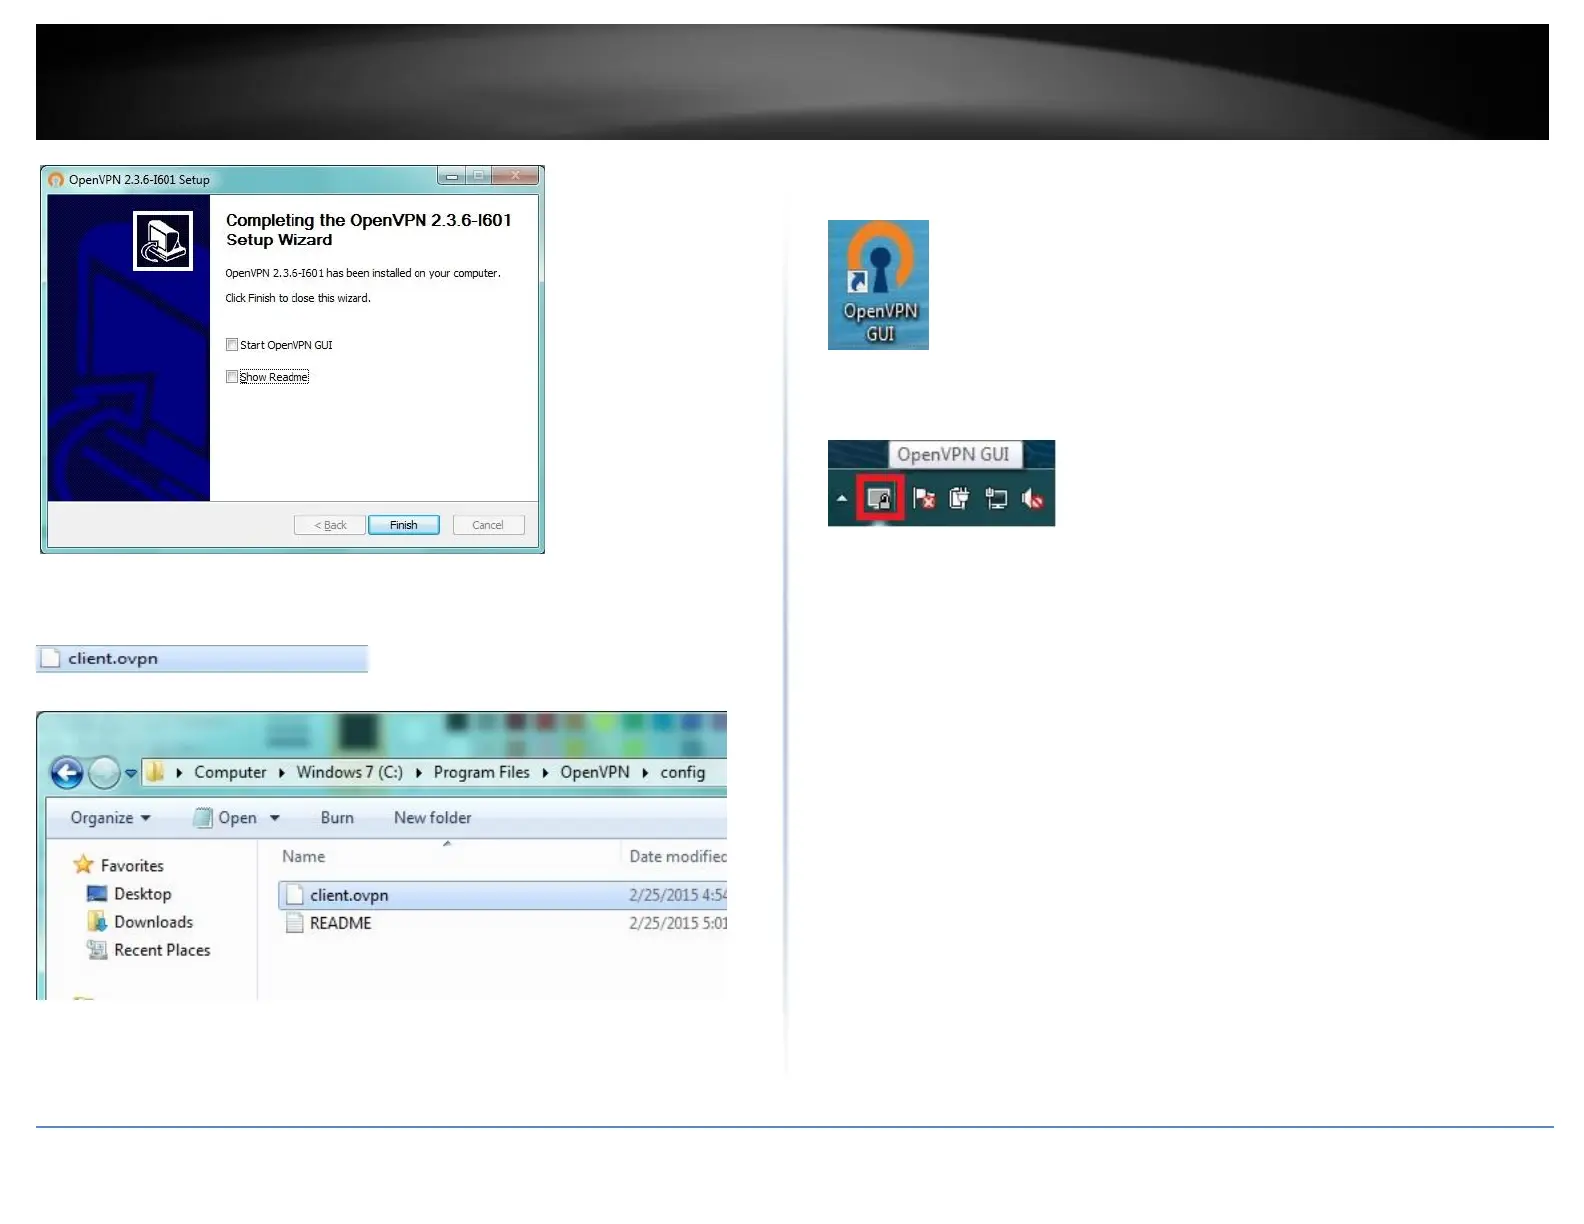Image resolution: width=1584 pixels, height=1224 pixels.
Task: Select Windows 7 (C:) in the breadcrumb
Action: [349, 772]
